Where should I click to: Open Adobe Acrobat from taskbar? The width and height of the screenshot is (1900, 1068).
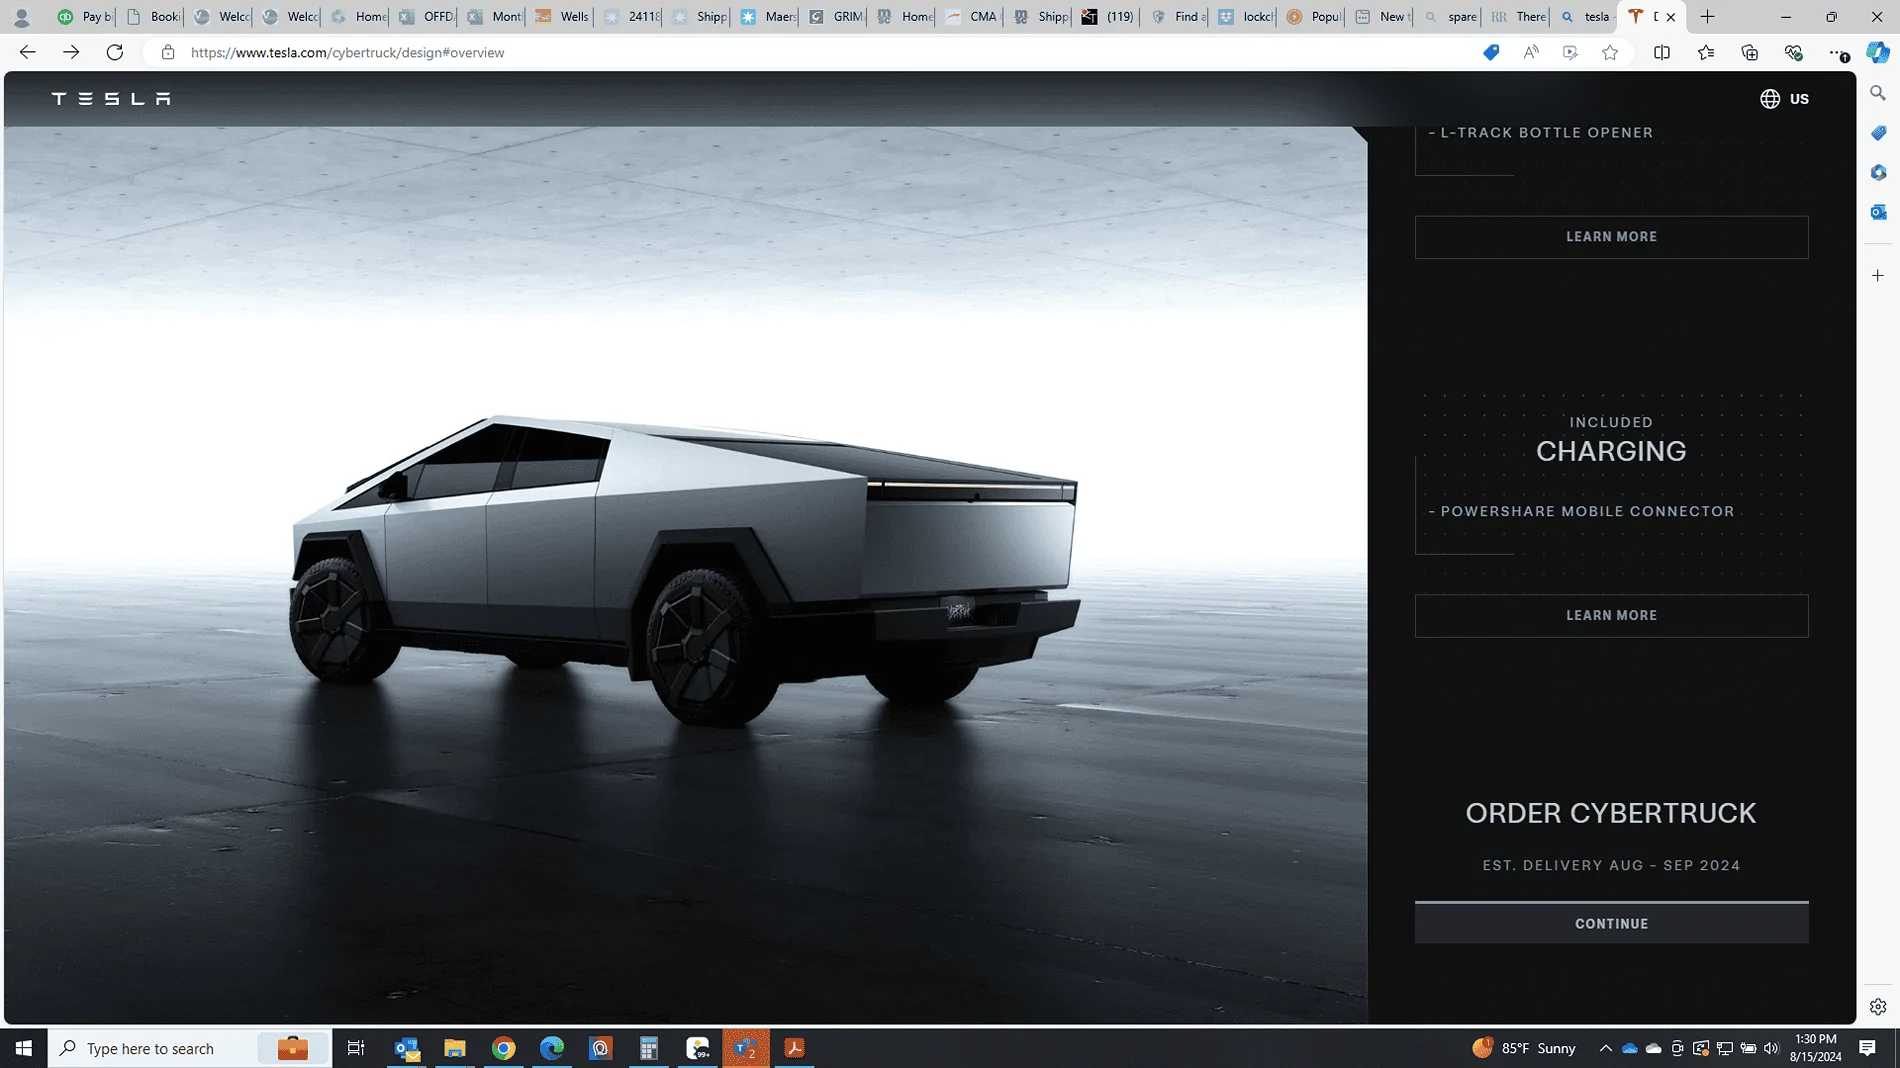(795, 1048)
